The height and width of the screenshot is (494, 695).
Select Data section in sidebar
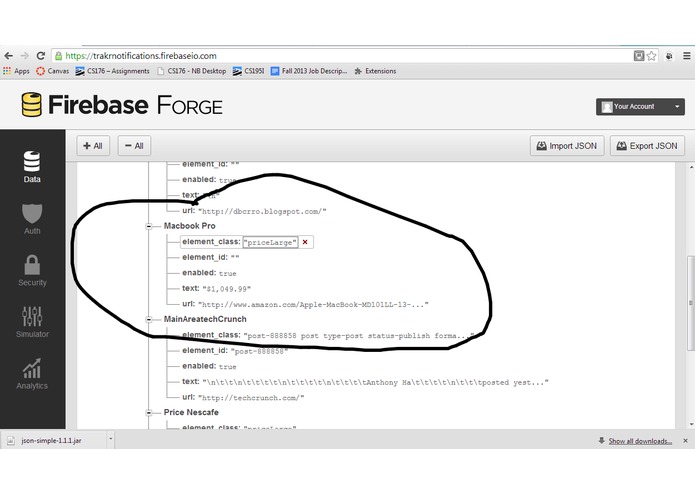pos(32,167)
